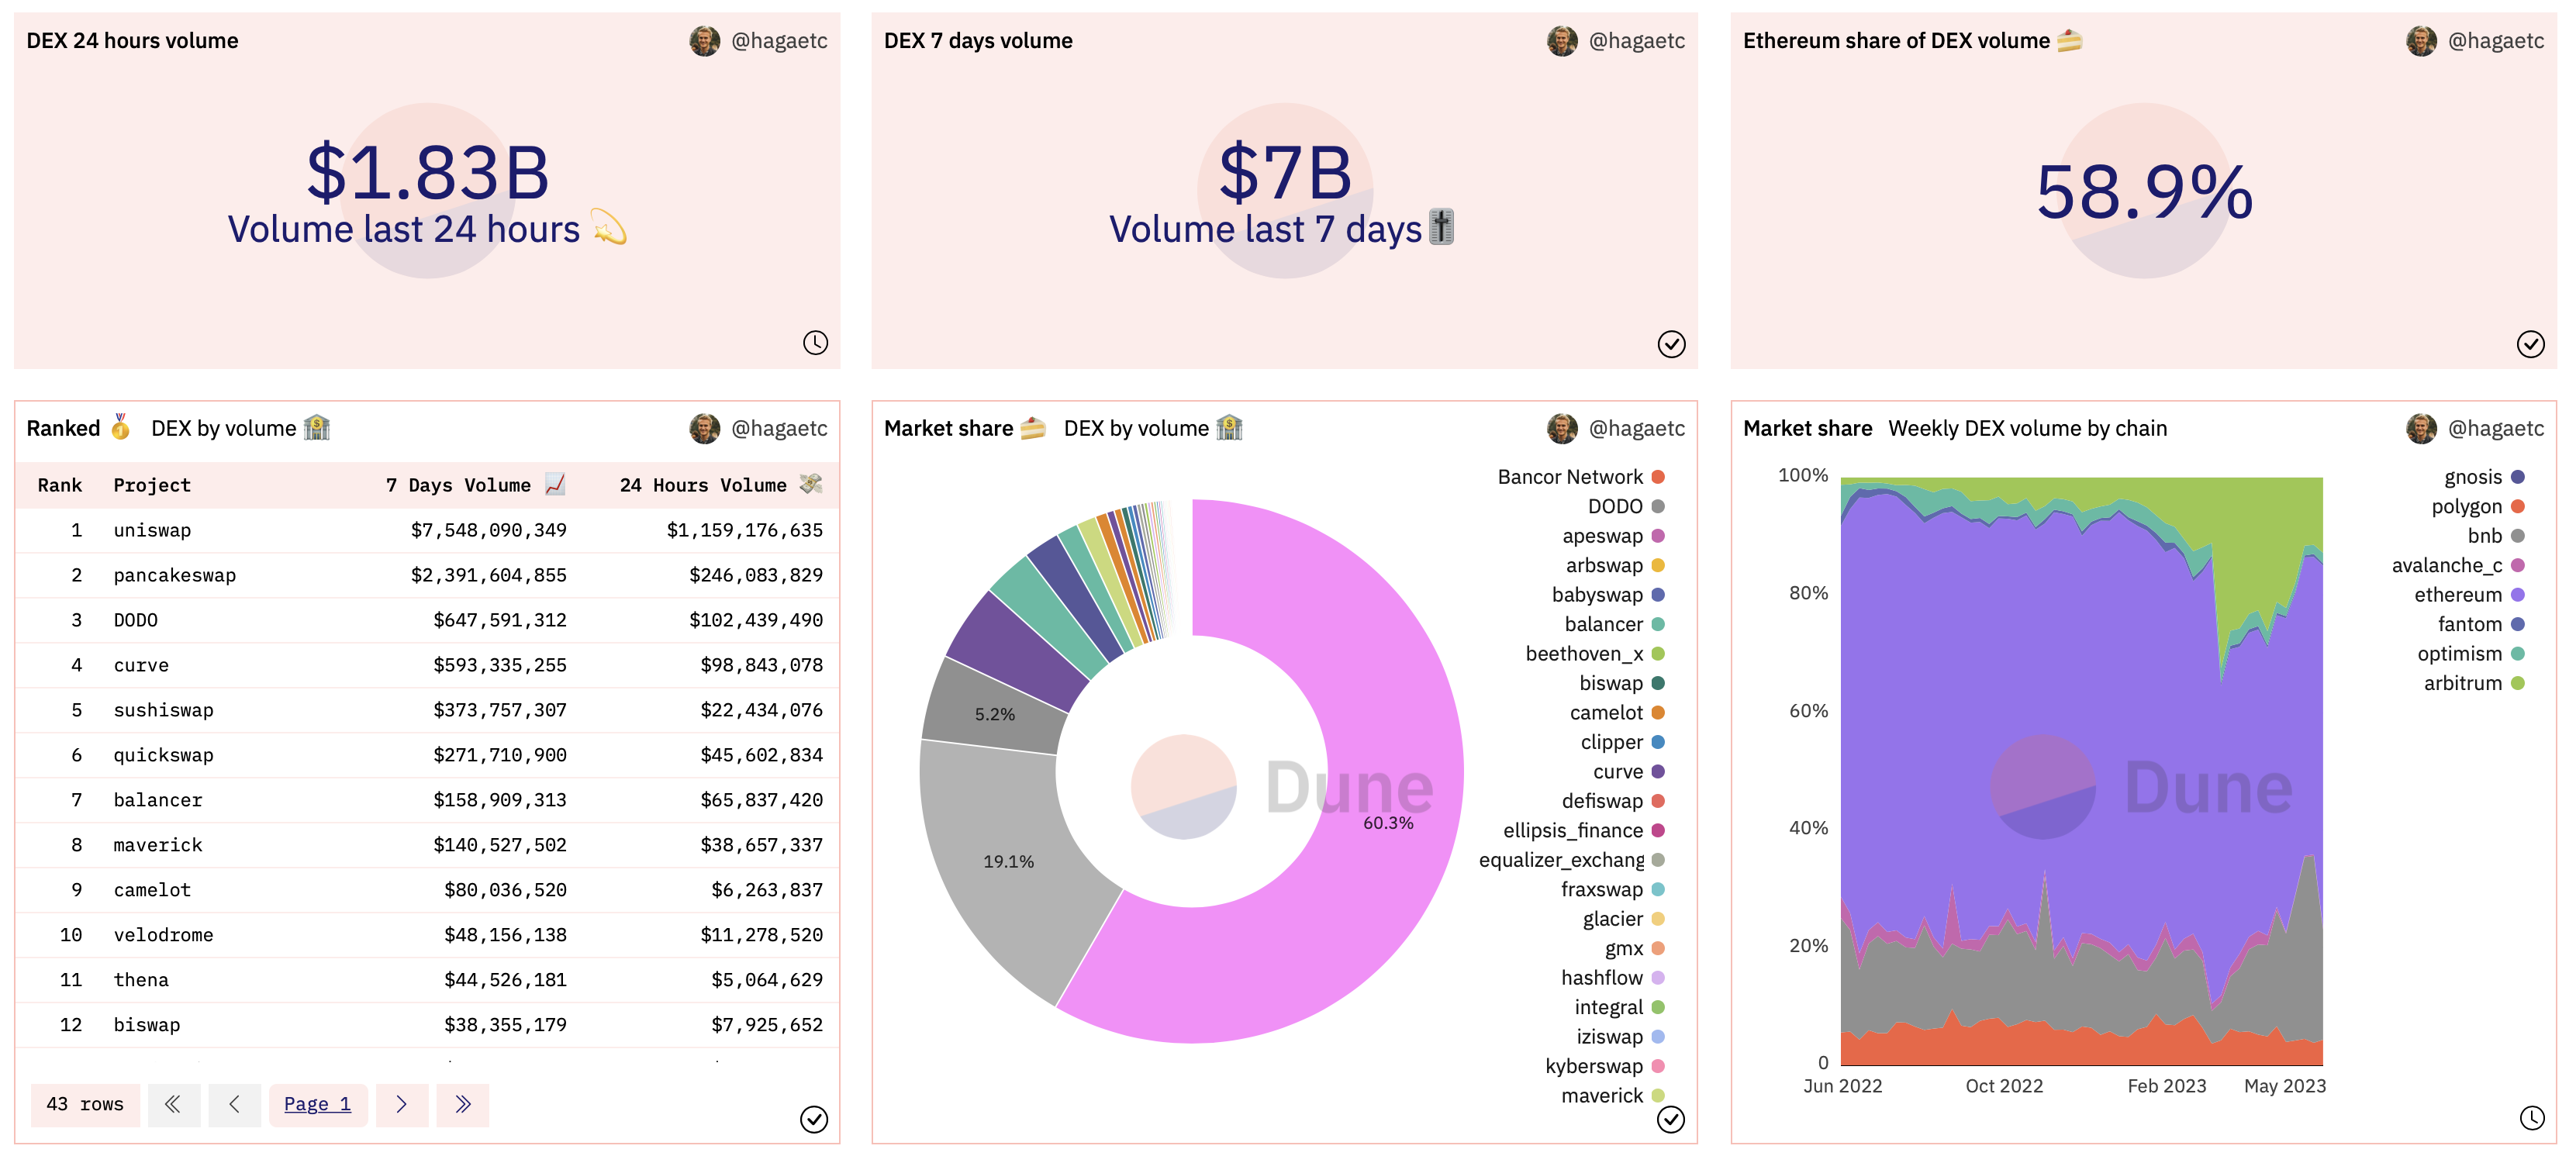The image size is (2576, 1163).
Task: Toggle ethereum series in chain legend
Action: pos(2458,595)
